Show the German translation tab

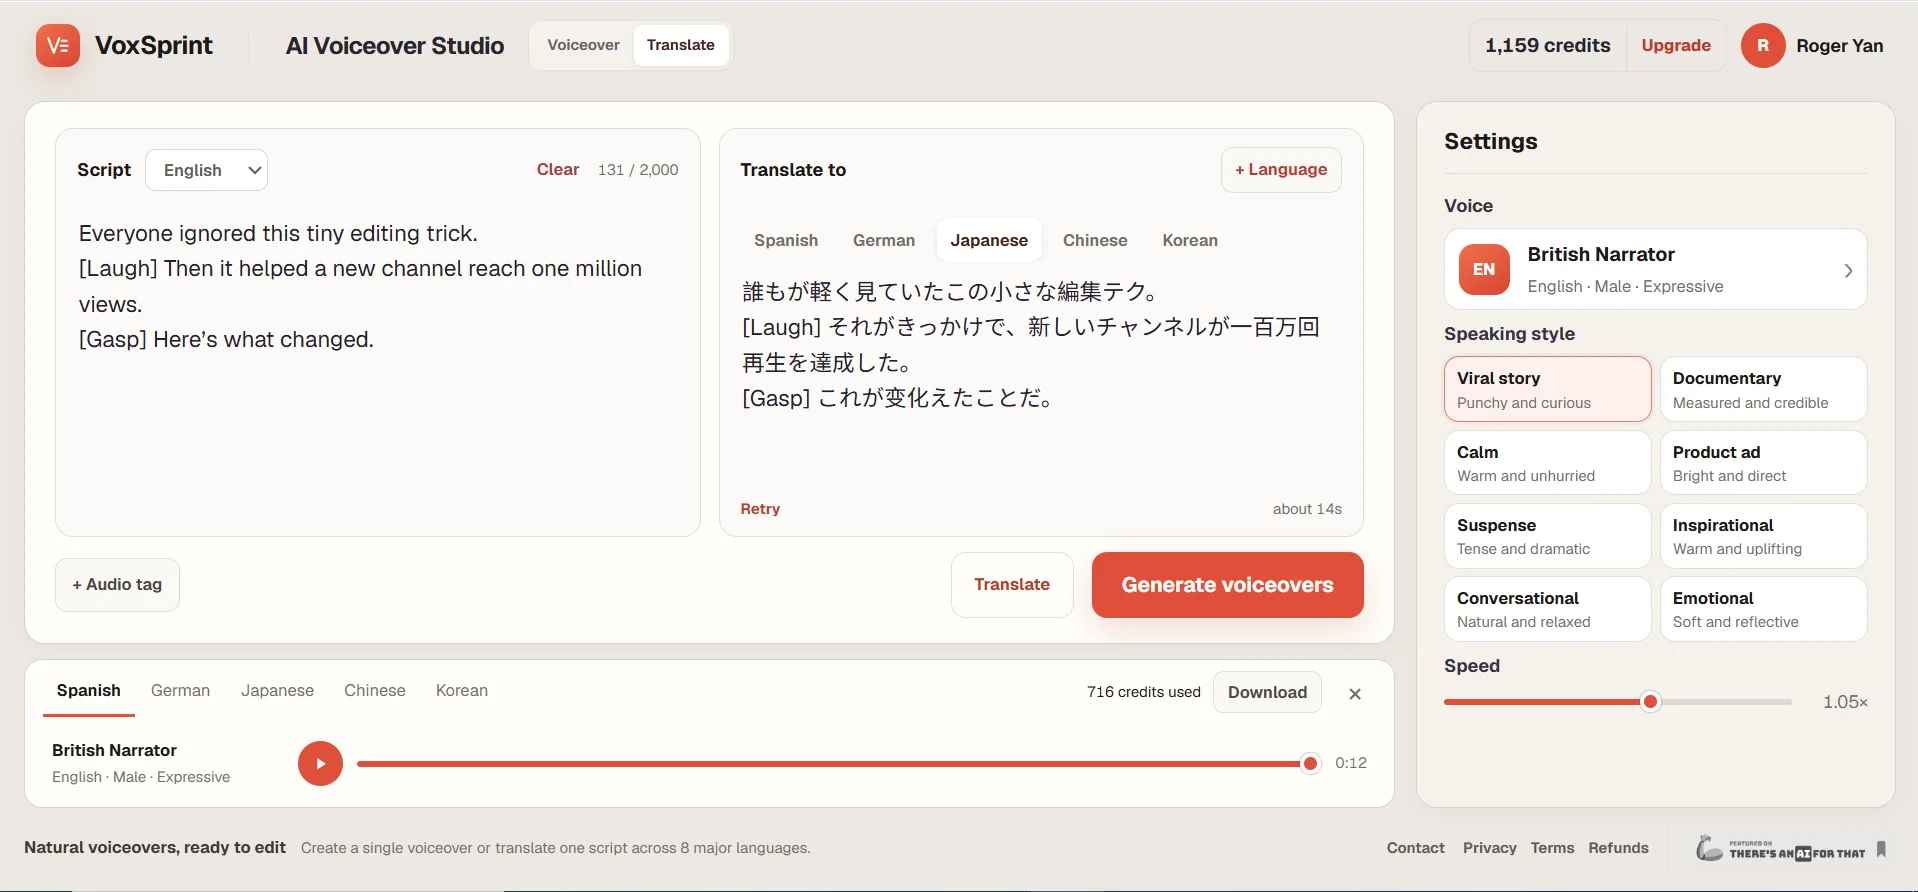tap(884, 240)
